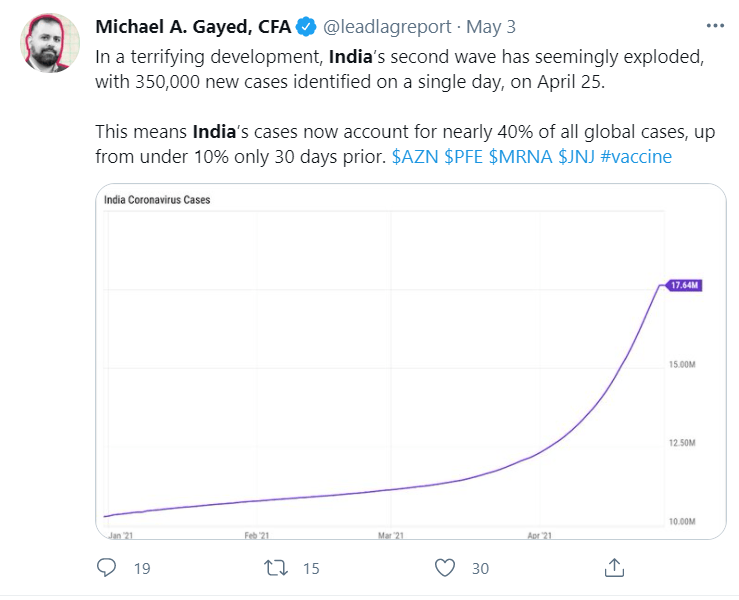Click the like count 30
The image size is (739, 600).
tap(480, 568)
